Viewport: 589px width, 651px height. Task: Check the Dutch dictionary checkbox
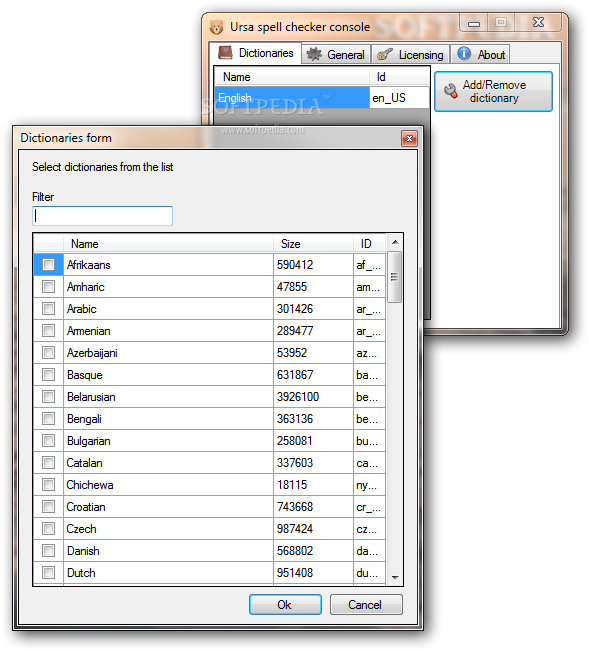(49, 573)
